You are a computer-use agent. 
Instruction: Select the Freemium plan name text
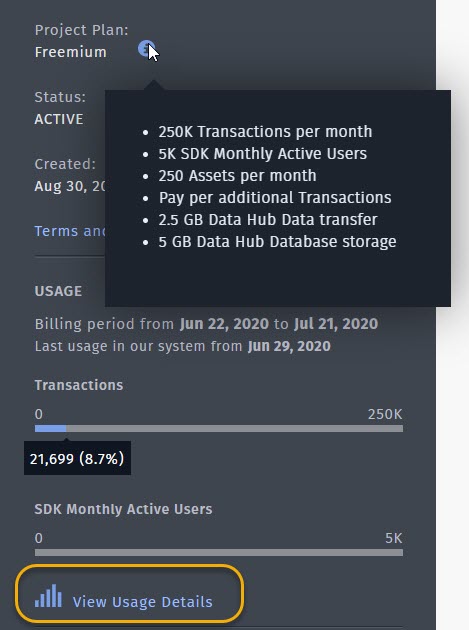71,52
